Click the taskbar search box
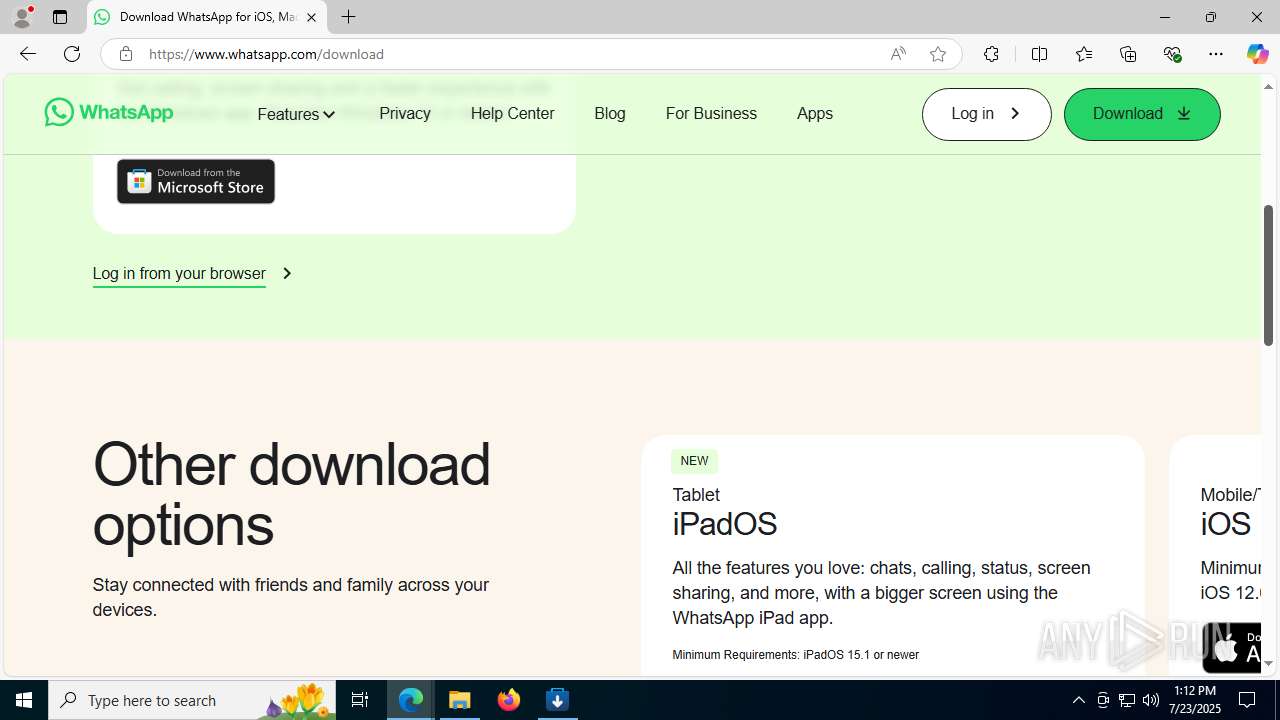1280x720 pixels. 192,700
